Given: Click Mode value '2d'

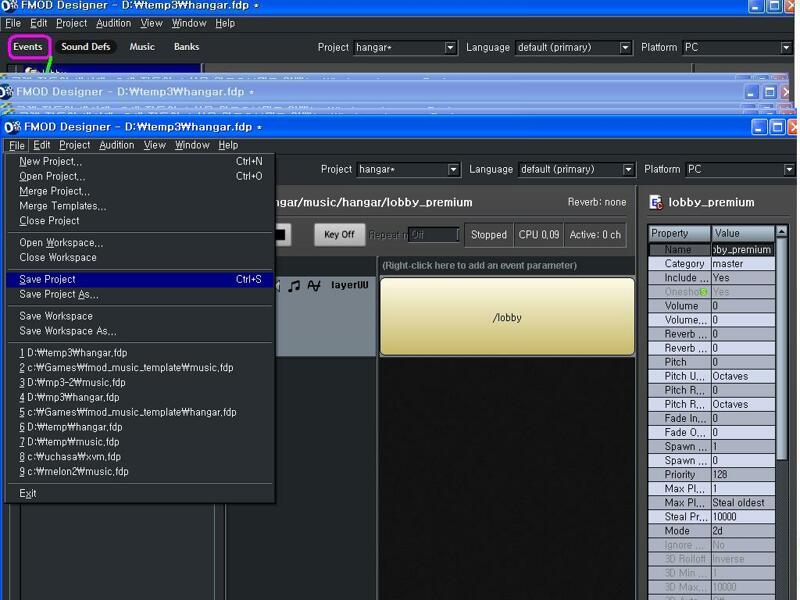Looking at the screenshot, I should [x=743, y=531].
